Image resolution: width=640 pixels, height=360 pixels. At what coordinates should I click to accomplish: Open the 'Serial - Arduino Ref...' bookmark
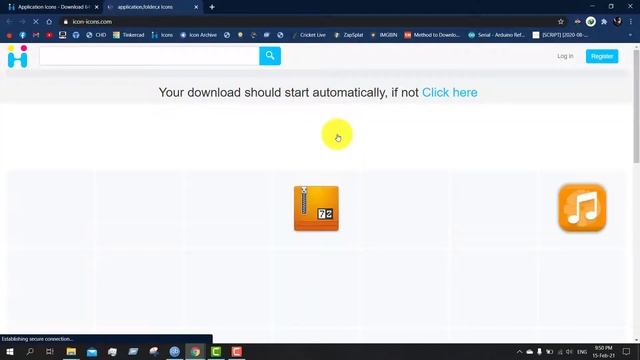pyautogui.click(x=496, y=35)
